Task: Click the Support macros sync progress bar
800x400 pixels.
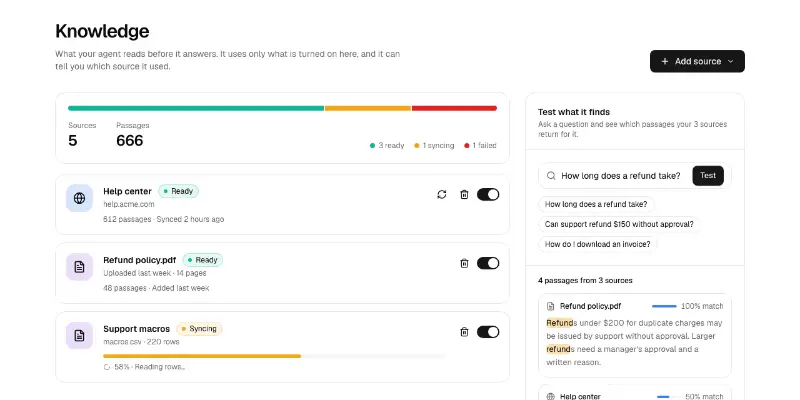Action: [274, 356]
